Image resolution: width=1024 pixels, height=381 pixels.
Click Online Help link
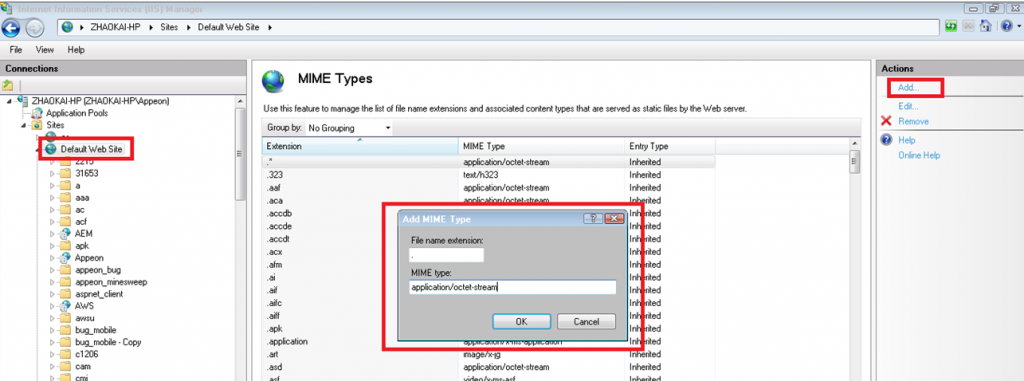pos(919,156)
